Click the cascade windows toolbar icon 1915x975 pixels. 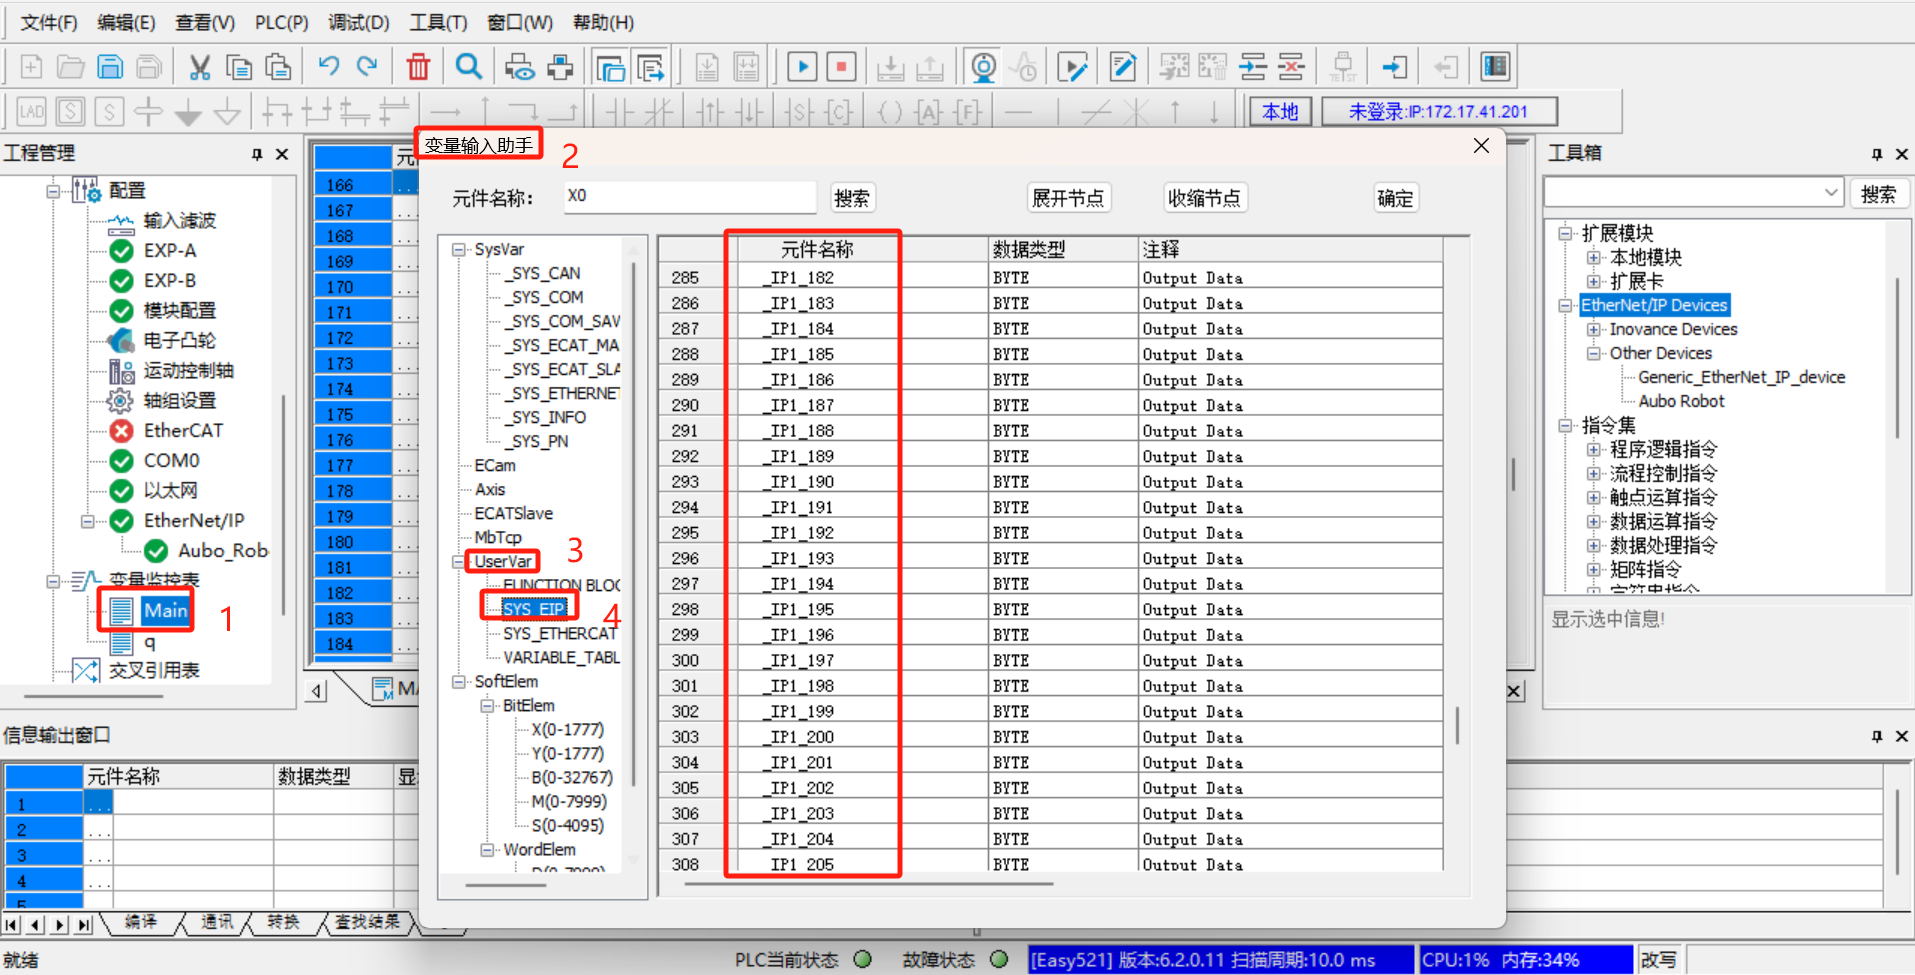610,67
